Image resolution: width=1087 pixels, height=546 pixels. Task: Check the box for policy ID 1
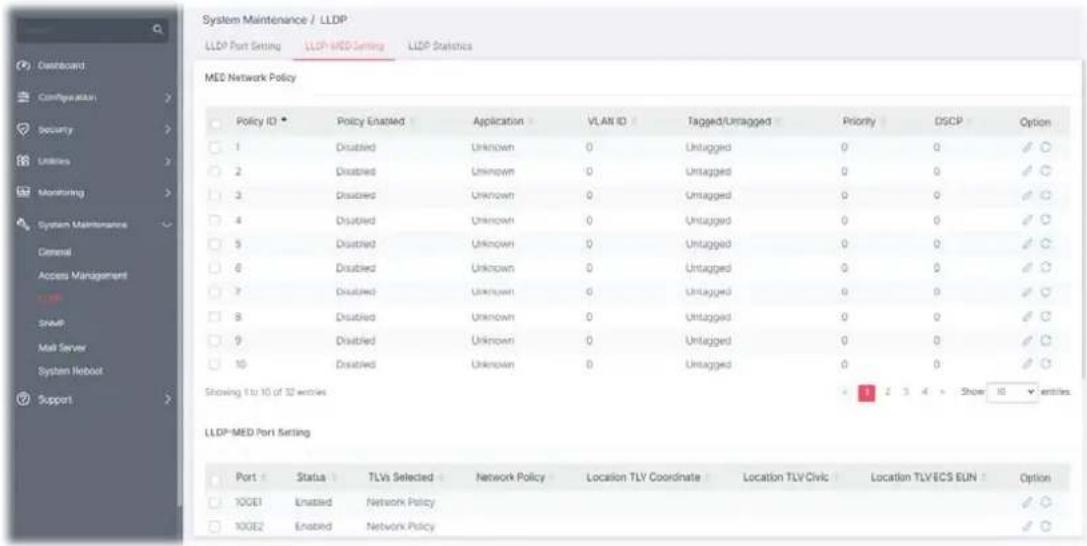tap(217, 148)
